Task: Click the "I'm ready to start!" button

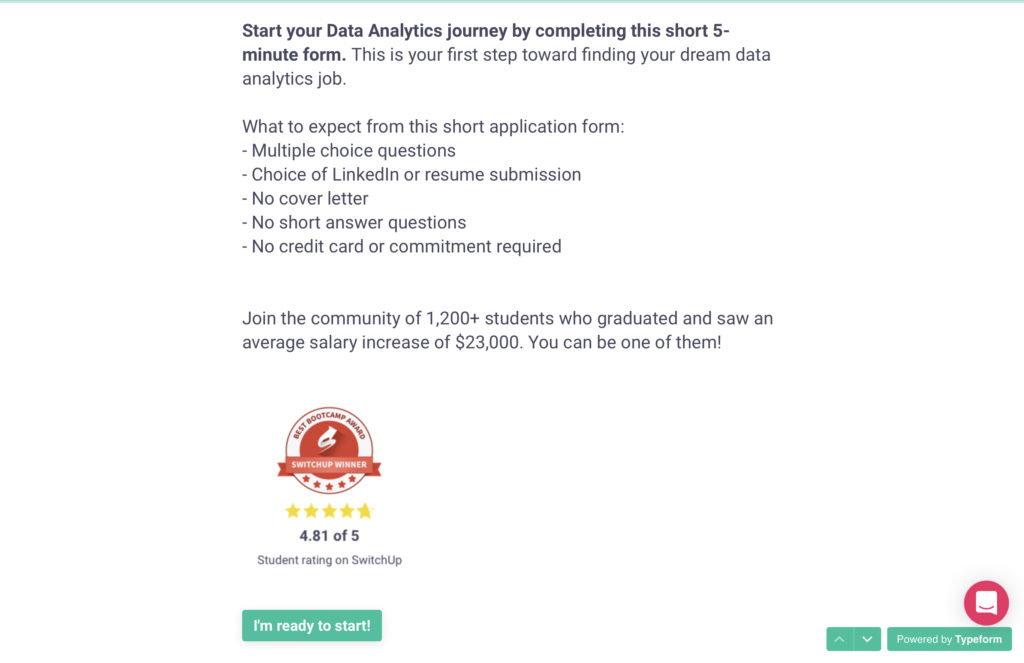Action: click(x=312, y=626)
